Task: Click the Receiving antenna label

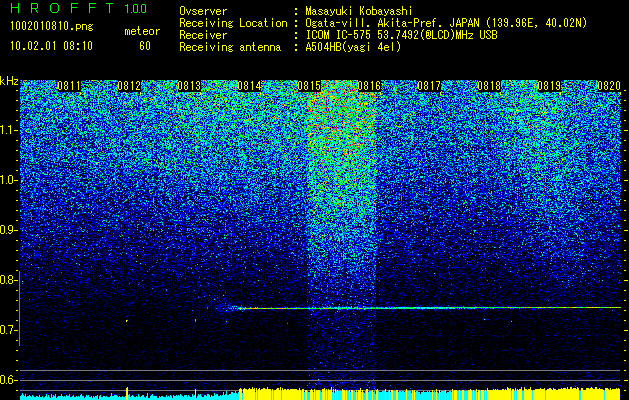Action: coord(230,47)
